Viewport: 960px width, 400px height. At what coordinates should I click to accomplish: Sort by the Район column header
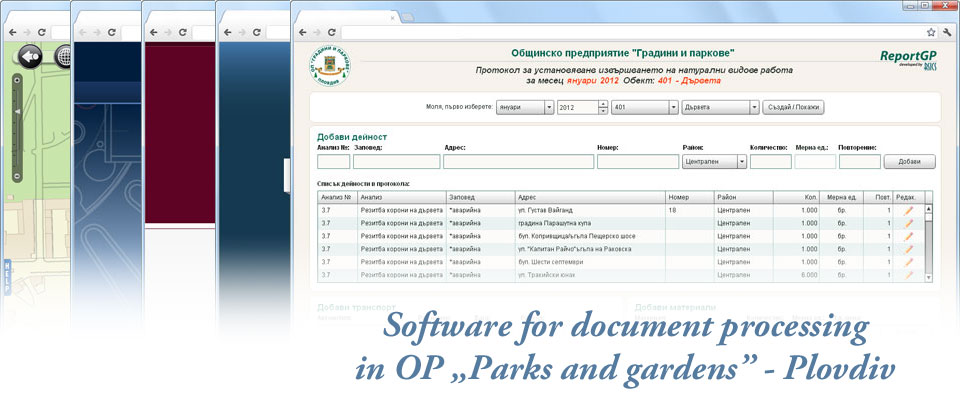coord(743,197)
